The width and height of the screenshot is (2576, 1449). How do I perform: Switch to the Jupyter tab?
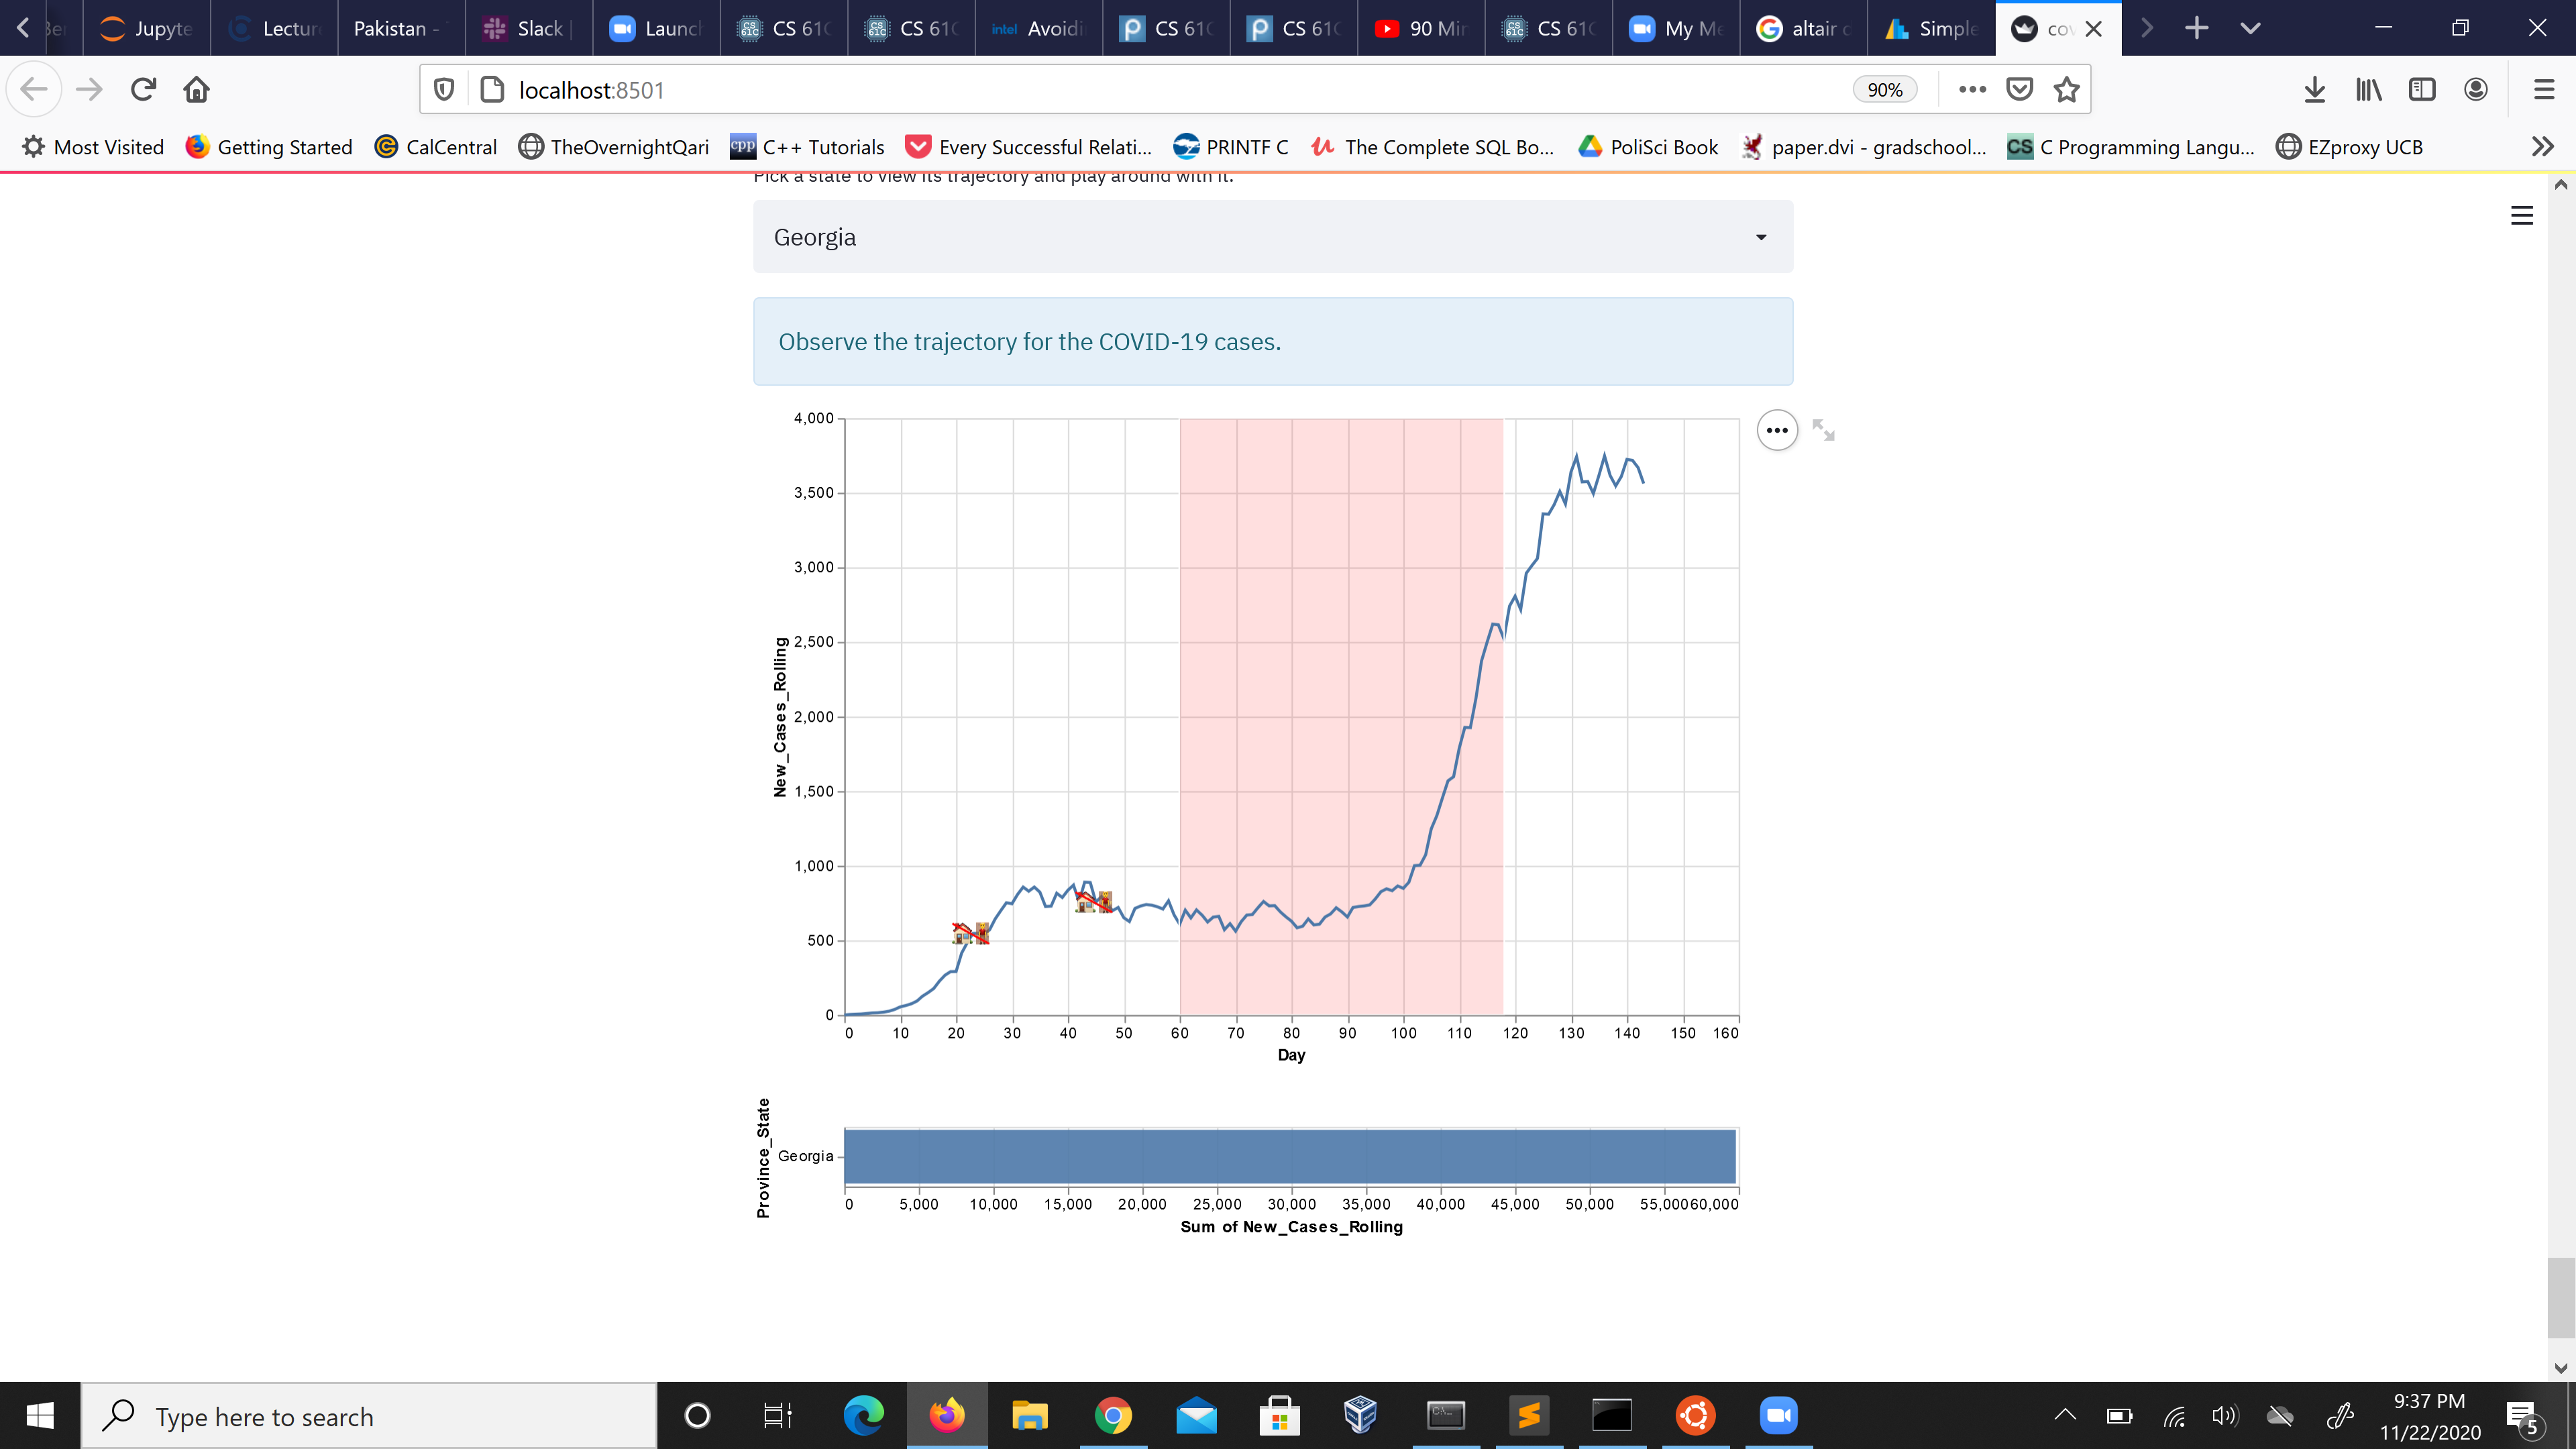[146, 28]
